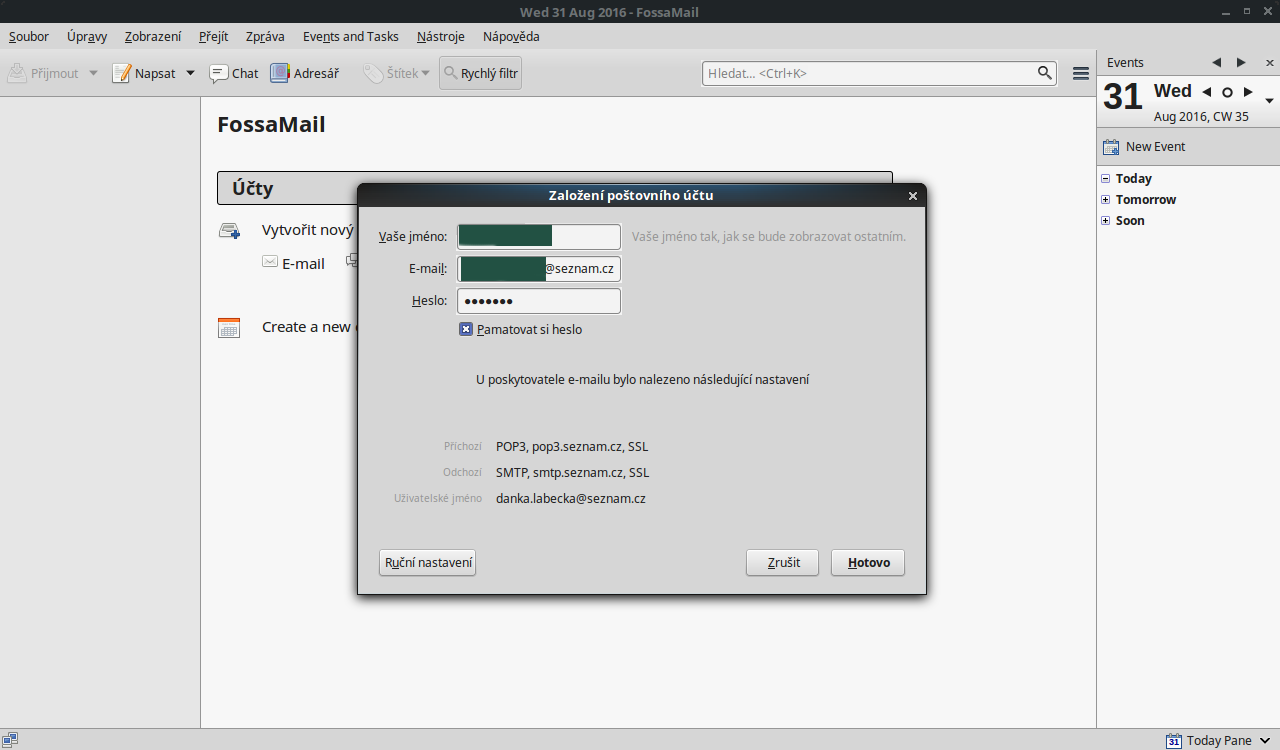This screenshot has width=1280, height=750.
Task: Click the create new account icon
Action: point(229,231)
